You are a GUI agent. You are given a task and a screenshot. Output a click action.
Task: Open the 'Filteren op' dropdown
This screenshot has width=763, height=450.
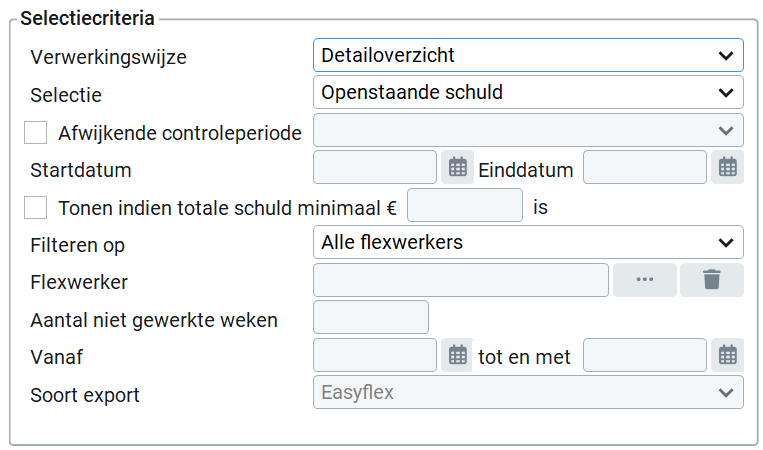pyautogui.click(x=528, y=242)
